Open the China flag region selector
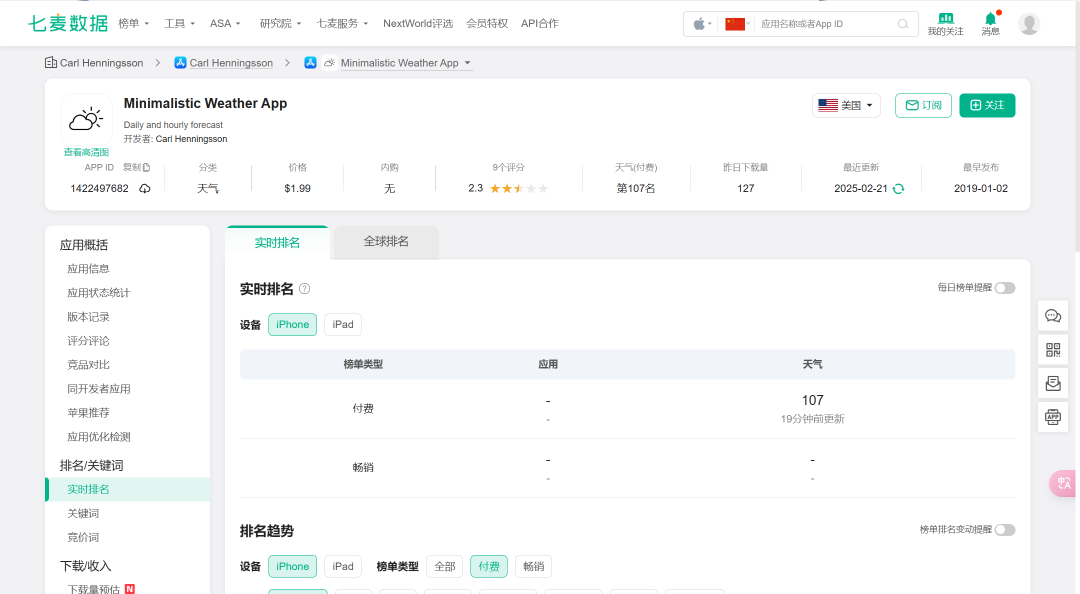Screen dimensions: 1080x594 (735, 24)
